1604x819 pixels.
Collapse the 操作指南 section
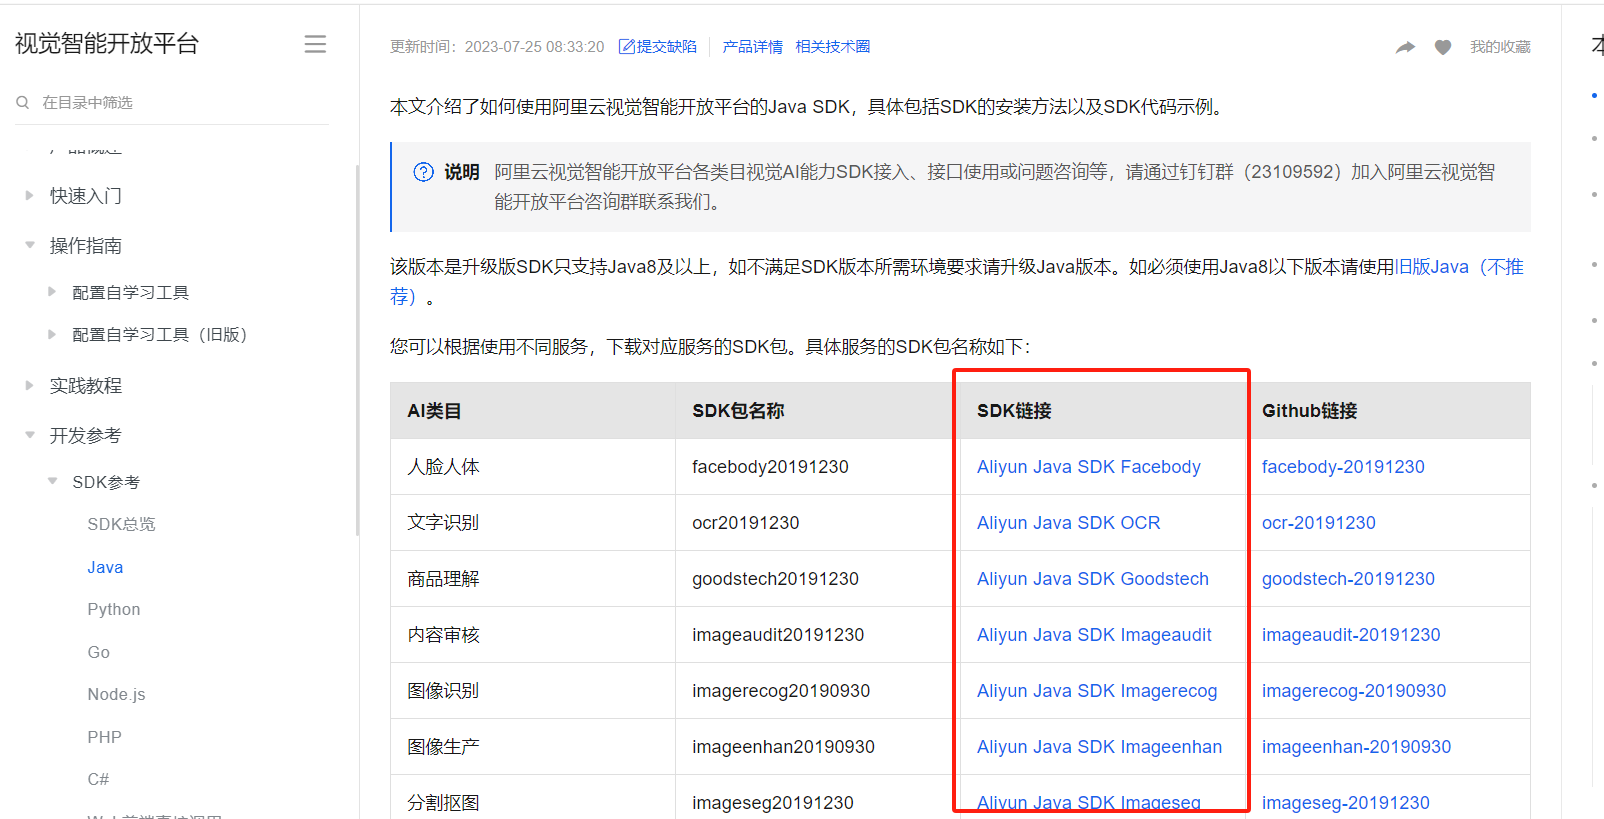[30, 245]
